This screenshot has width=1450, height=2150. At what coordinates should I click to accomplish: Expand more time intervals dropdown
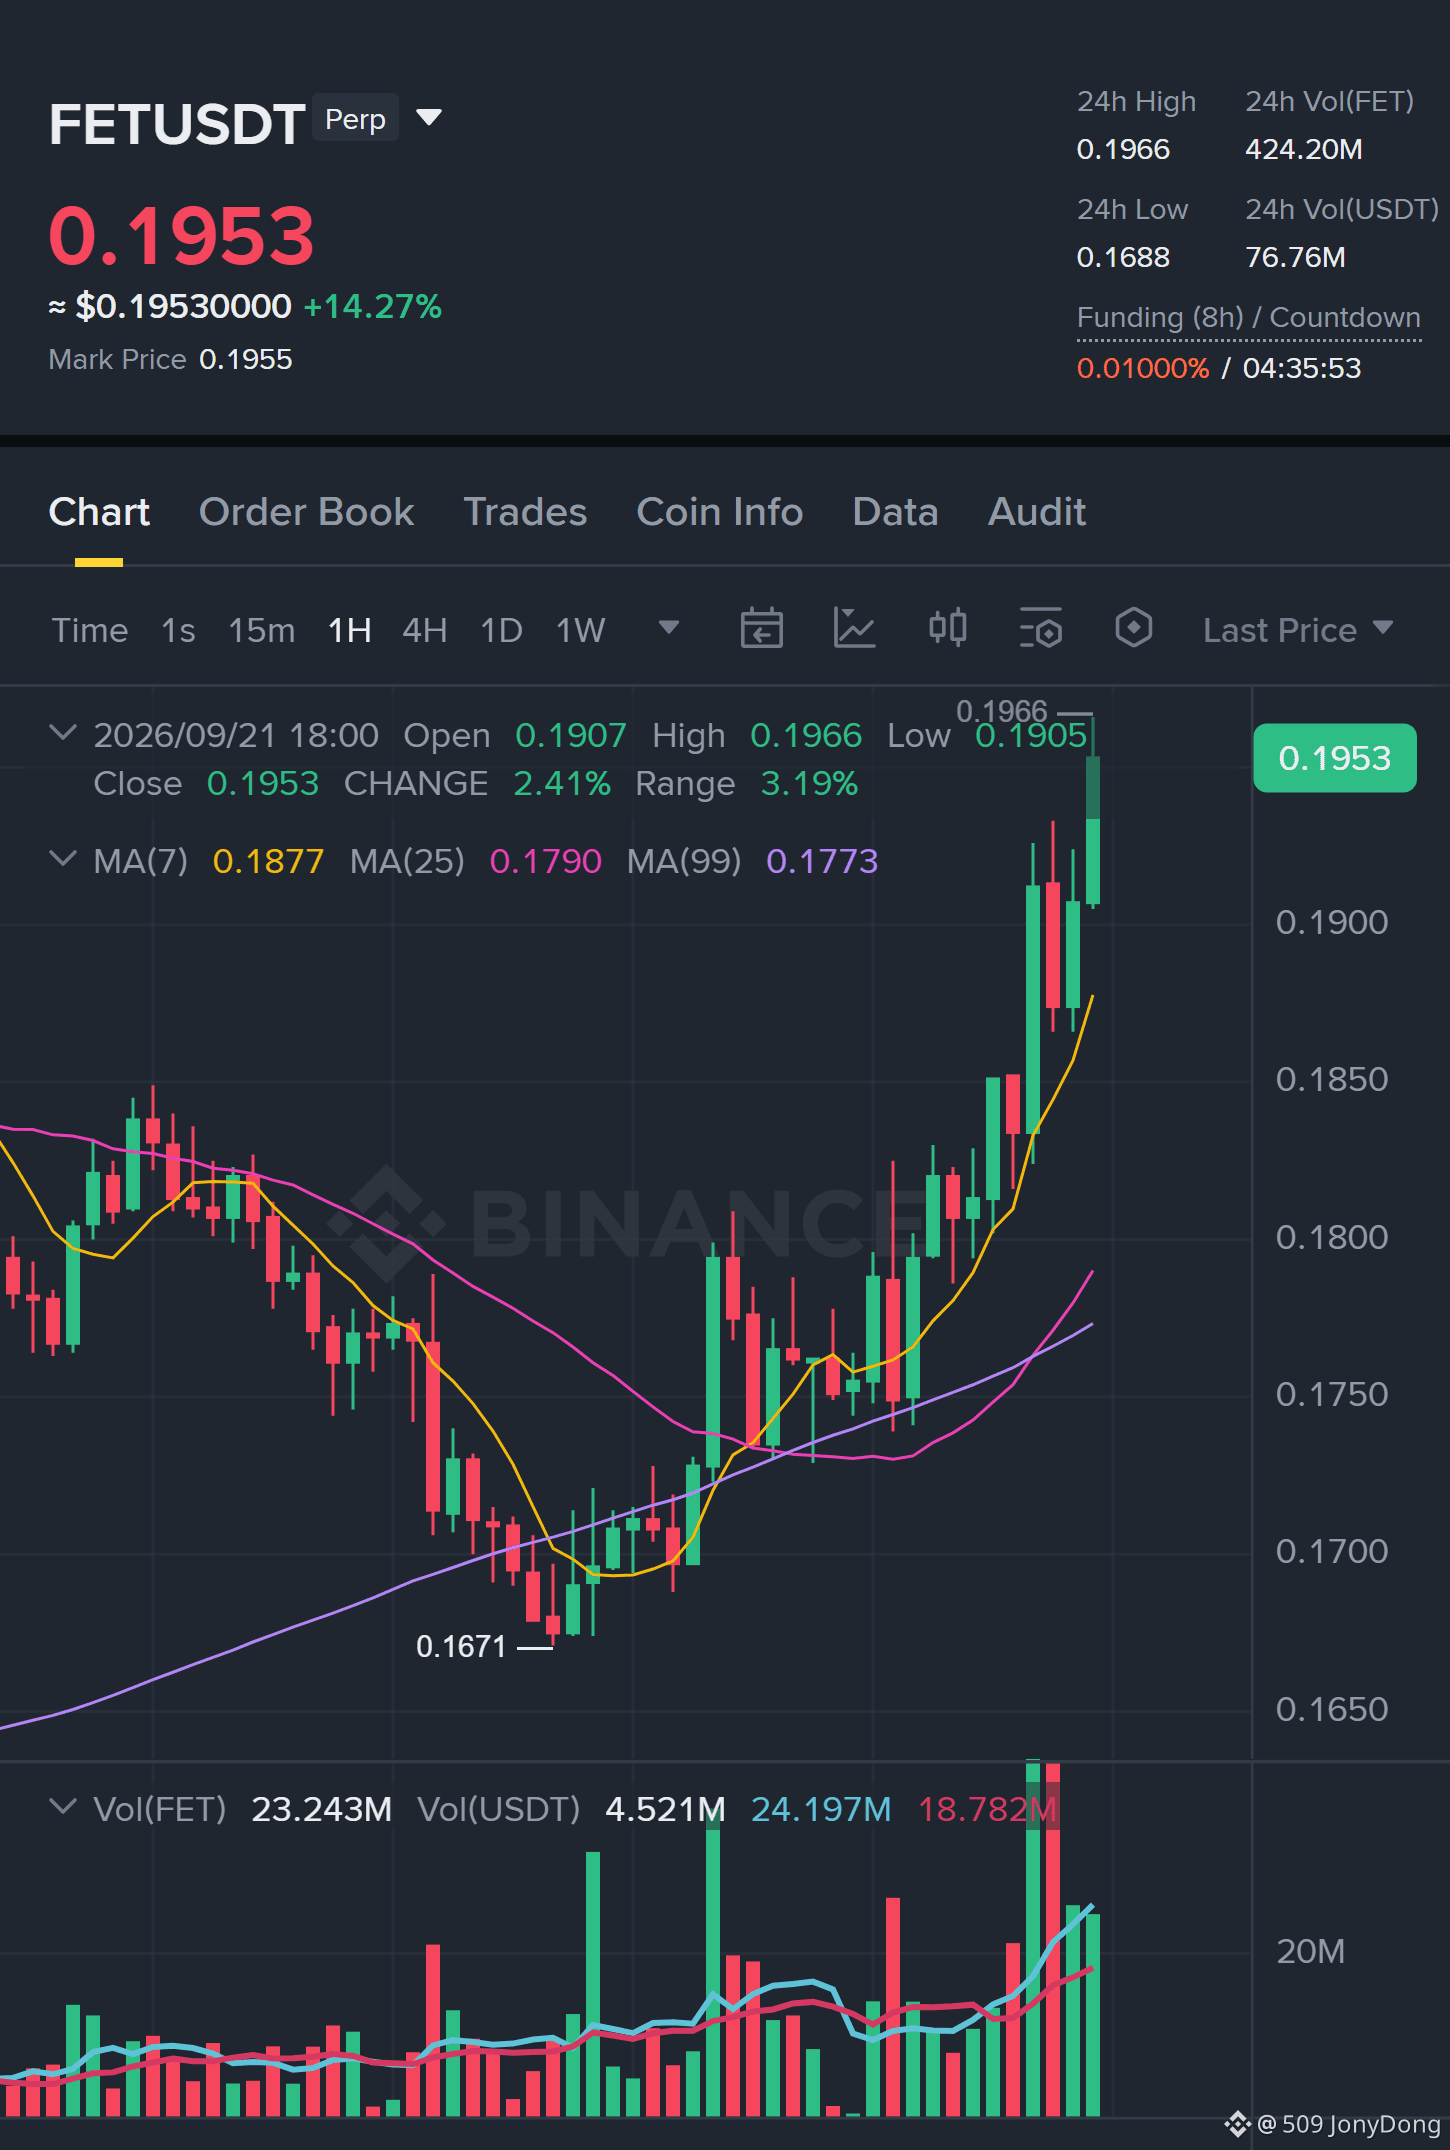coord(668,628)
